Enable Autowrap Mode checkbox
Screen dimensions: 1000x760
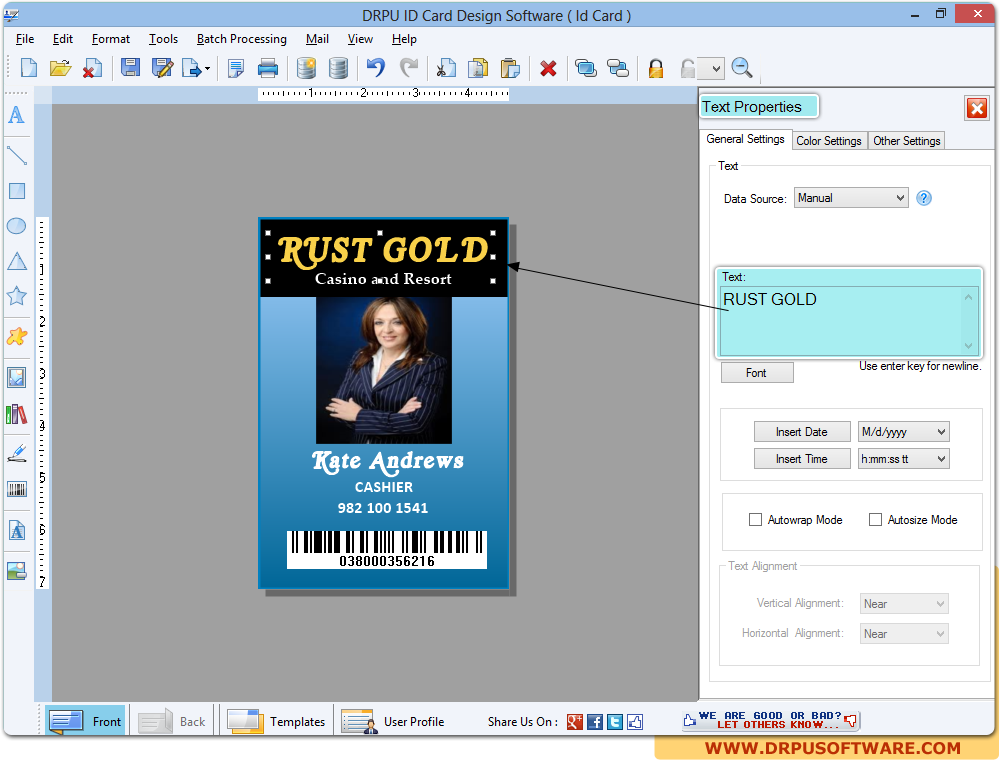[x=755, y=520]
